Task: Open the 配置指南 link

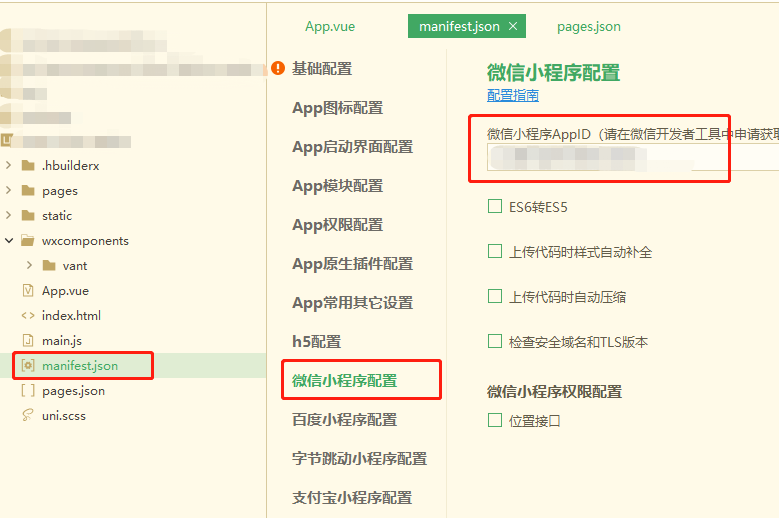Action: pos(513,95)
